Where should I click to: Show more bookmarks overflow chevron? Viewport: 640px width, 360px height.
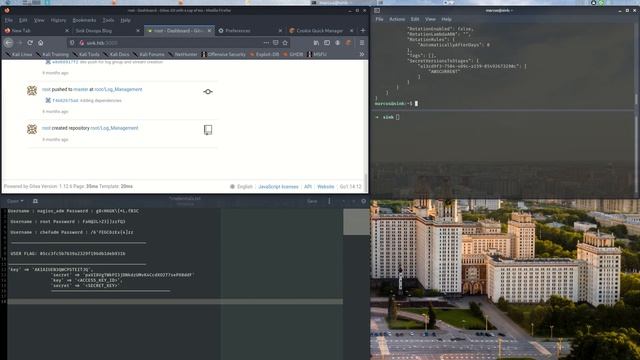tap(362, 54)
